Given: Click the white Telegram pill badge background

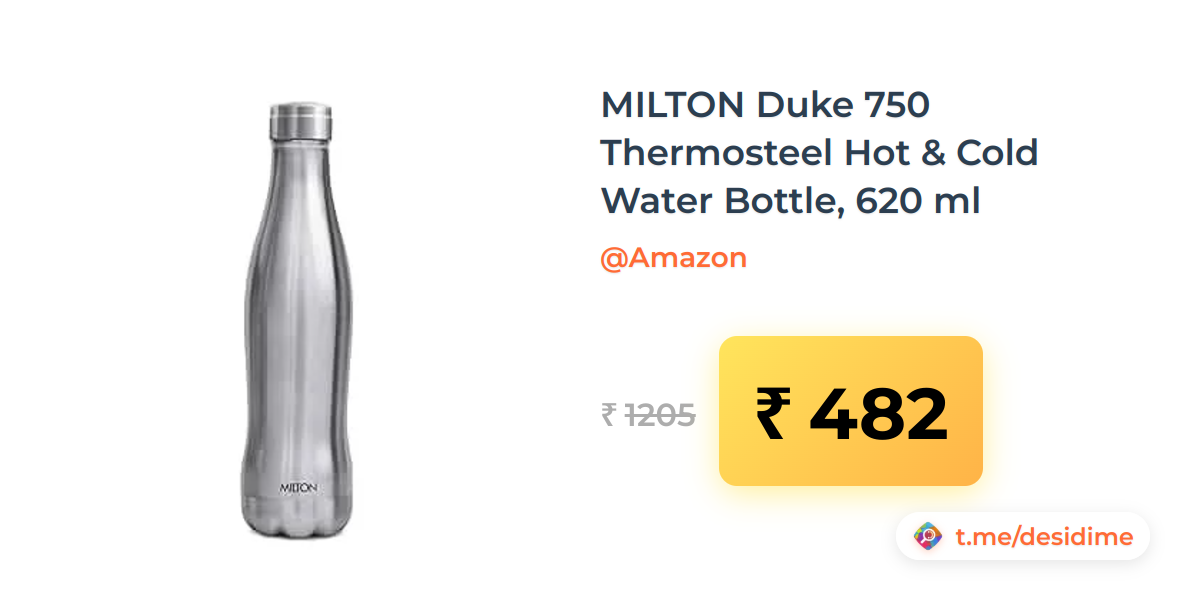Looking at the screenshot, I should tap(1023, 537).
